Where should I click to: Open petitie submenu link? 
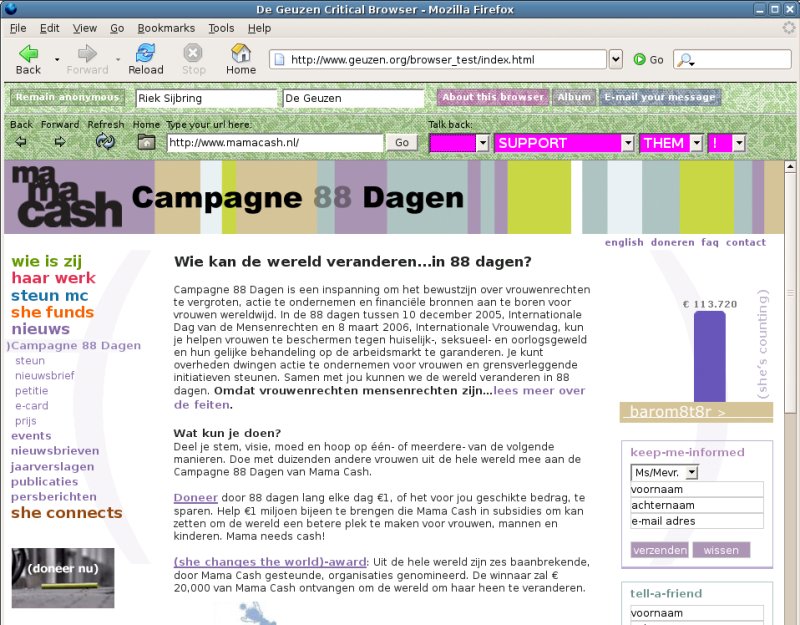click(x=32, y=391)
